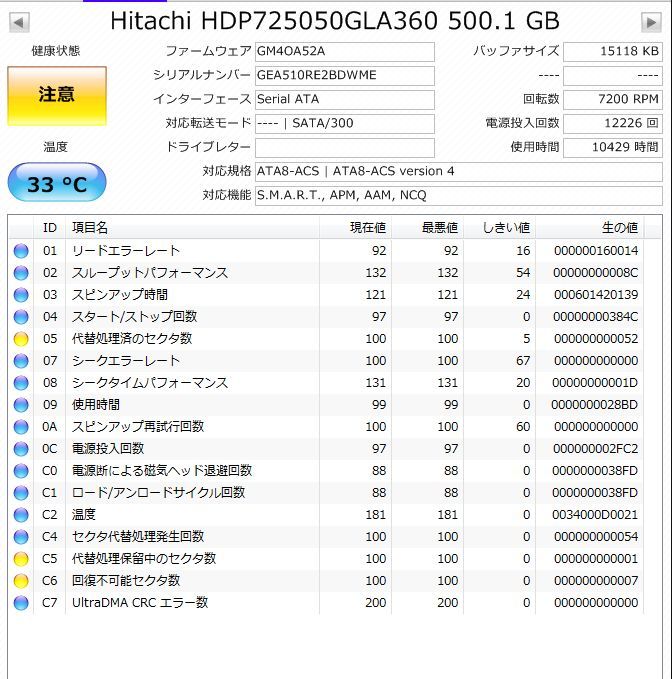Select row シークタイムパフォーマンス
This screenshot has height=679, width=672.
pyautogui.click(x=326, y=383)
